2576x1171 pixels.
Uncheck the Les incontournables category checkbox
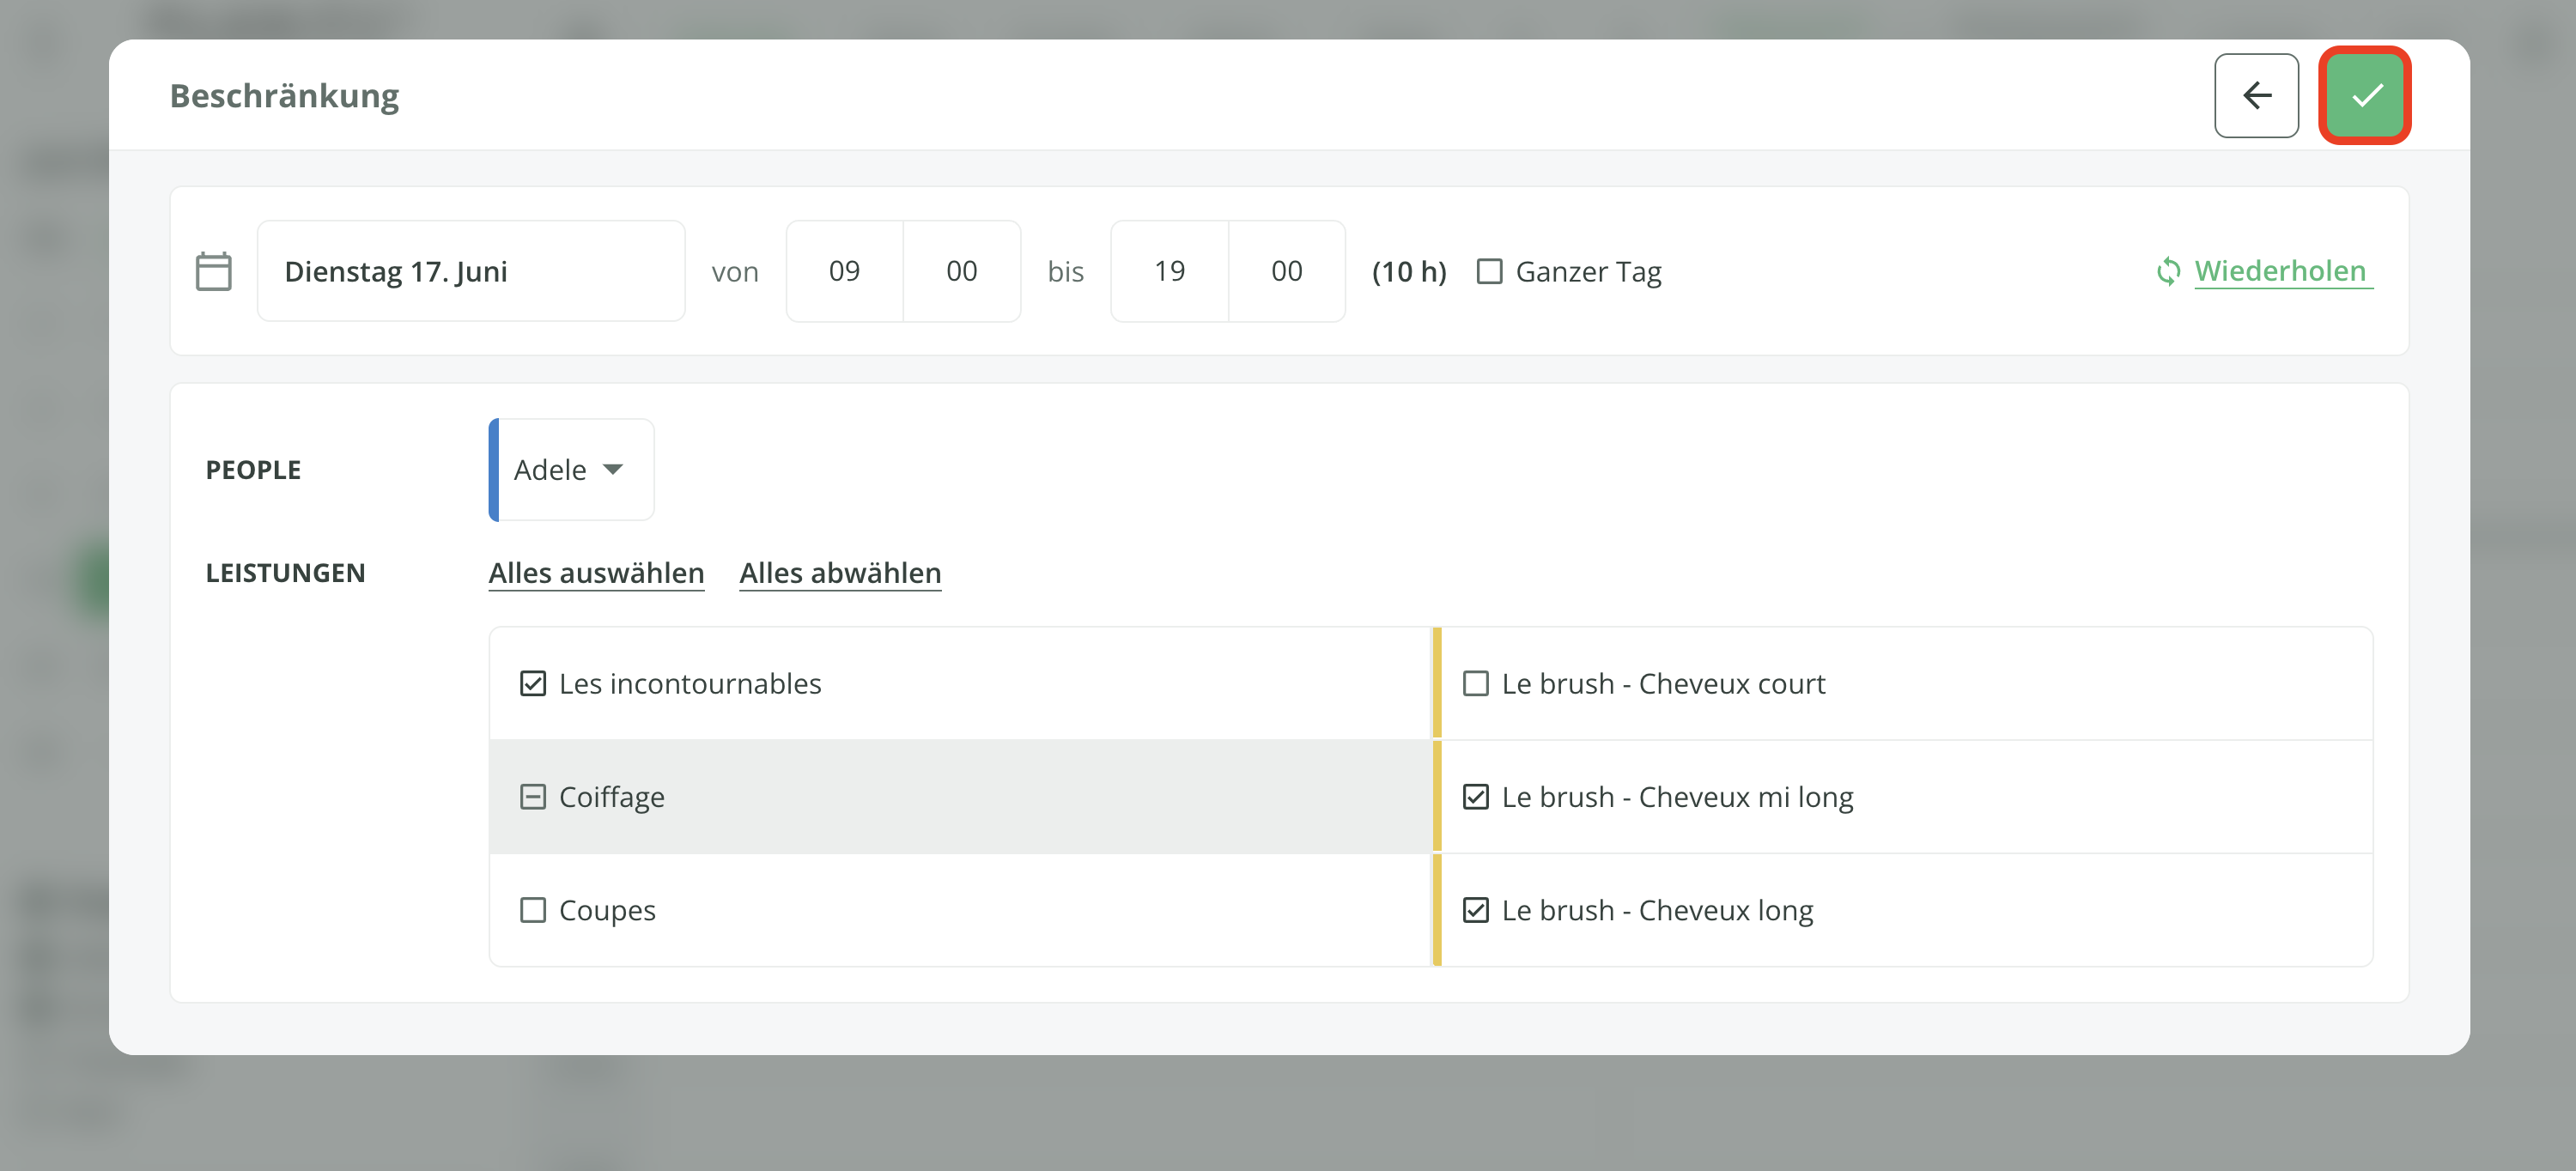pyautogui.click(x=533, y=684)
